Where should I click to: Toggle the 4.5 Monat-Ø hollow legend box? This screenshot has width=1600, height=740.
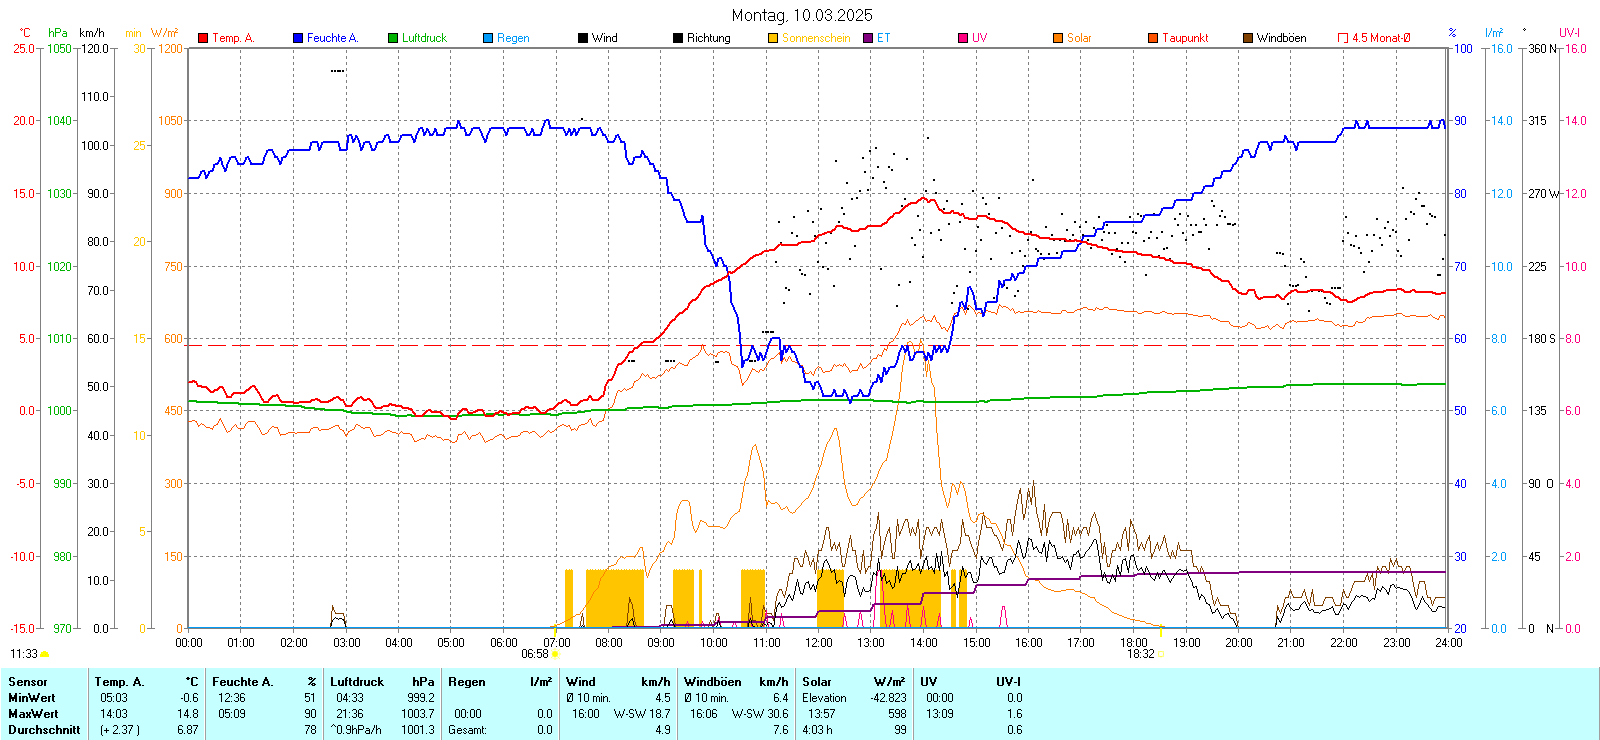coord(1343,38)
